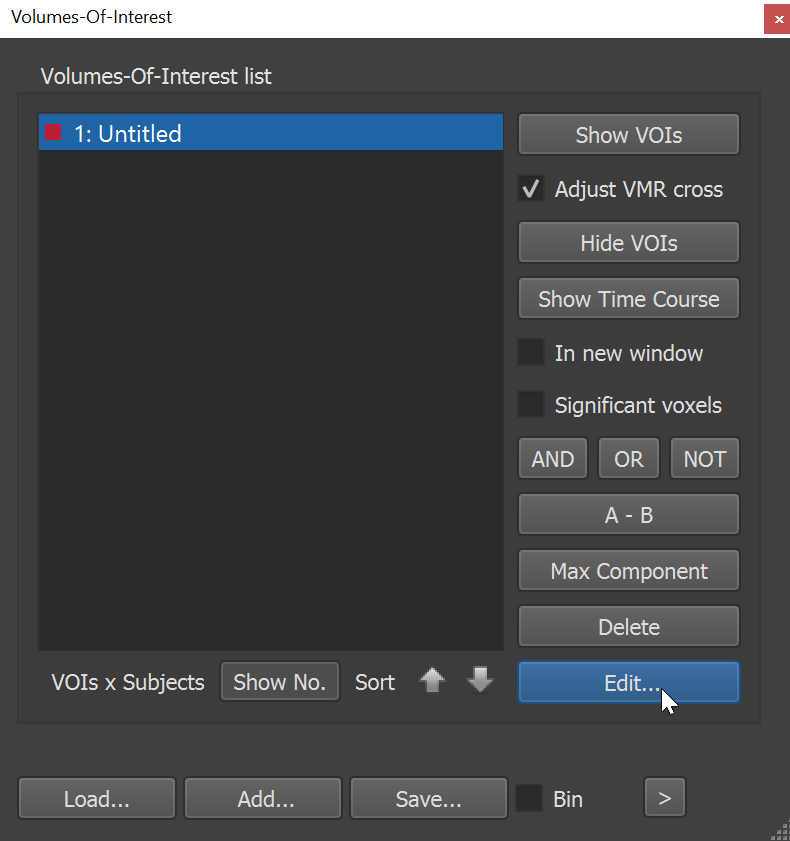Viewport: 790px width, 841px height.
Task: Enable the Significant voxels checkbox
Action: 531,405
